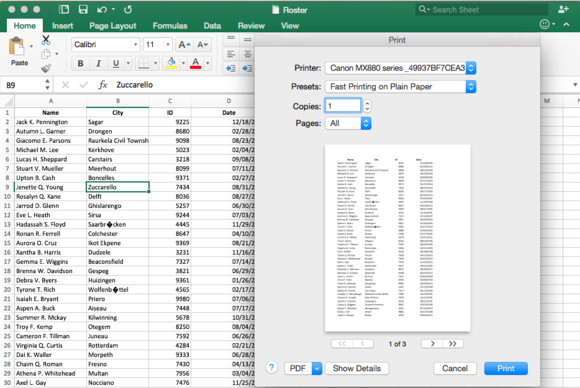Click the smiley feedback icon
Viewport: 580px width, 388px height.
point(544,24)
